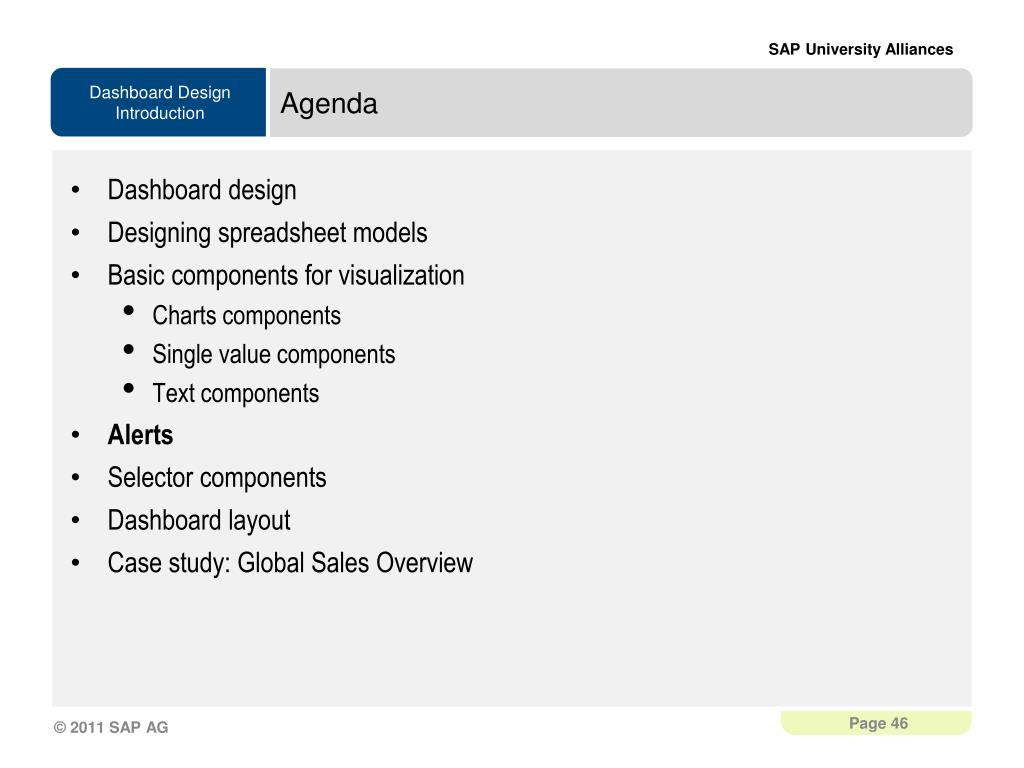Click the Agenda title heading

pos(328,103)
